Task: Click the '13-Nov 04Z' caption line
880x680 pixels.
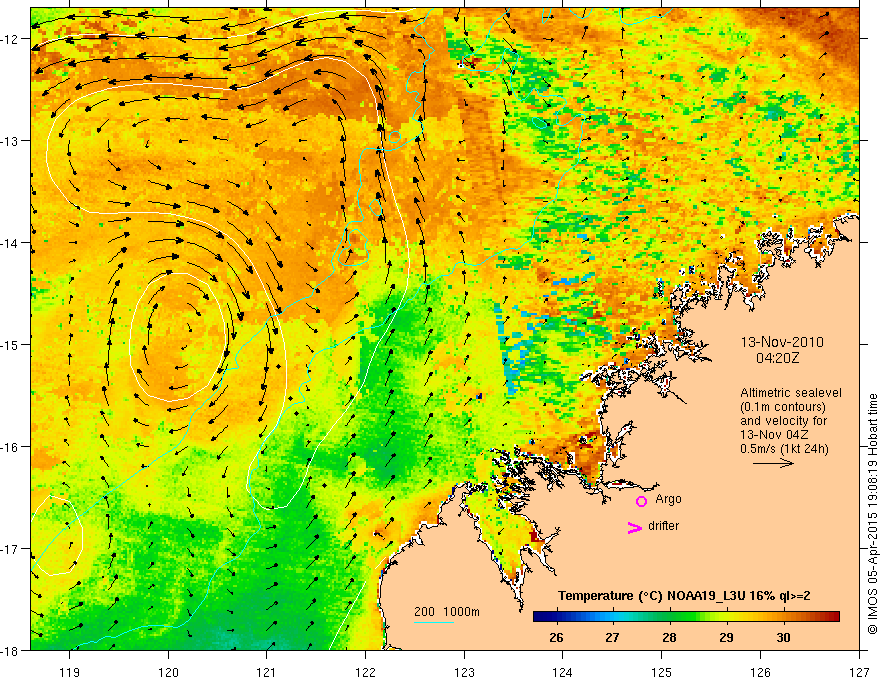Action: tap(776, 435)
